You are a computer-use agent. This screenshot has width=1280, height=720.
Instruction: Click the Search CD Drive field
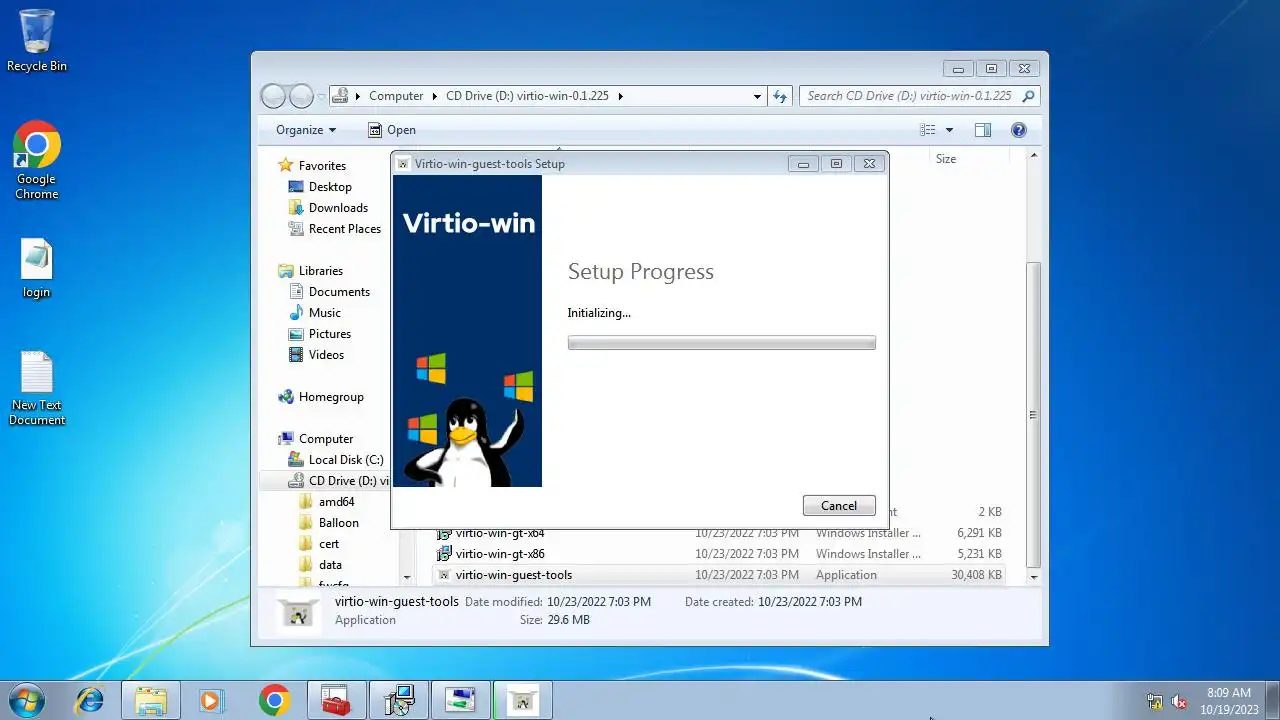[x=919, y=96]
